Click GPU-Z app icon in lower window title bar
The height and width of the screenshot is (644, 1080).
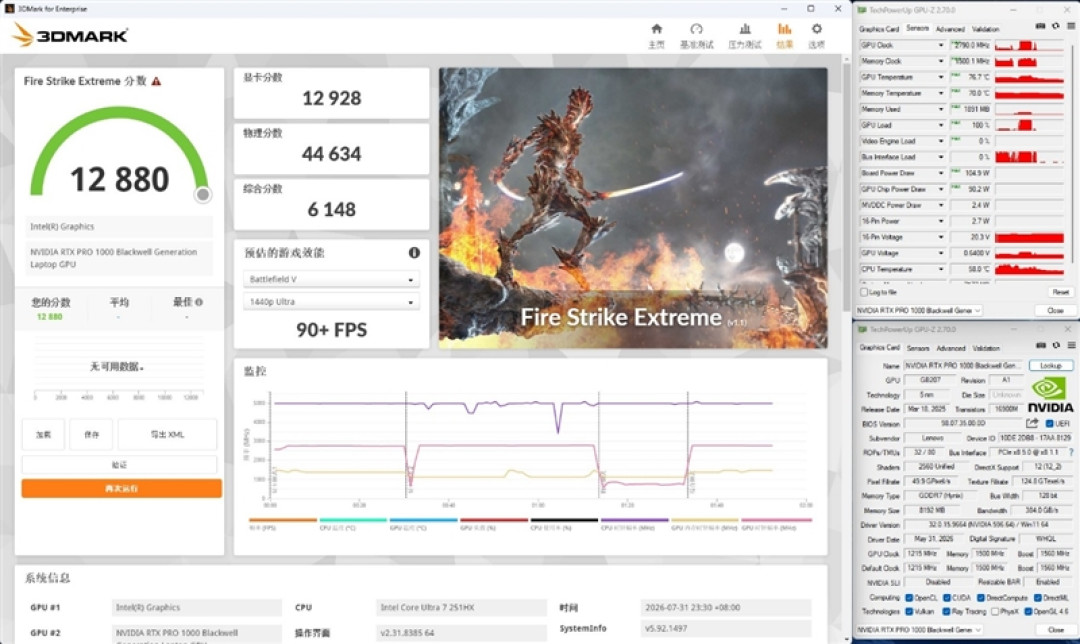862,329
